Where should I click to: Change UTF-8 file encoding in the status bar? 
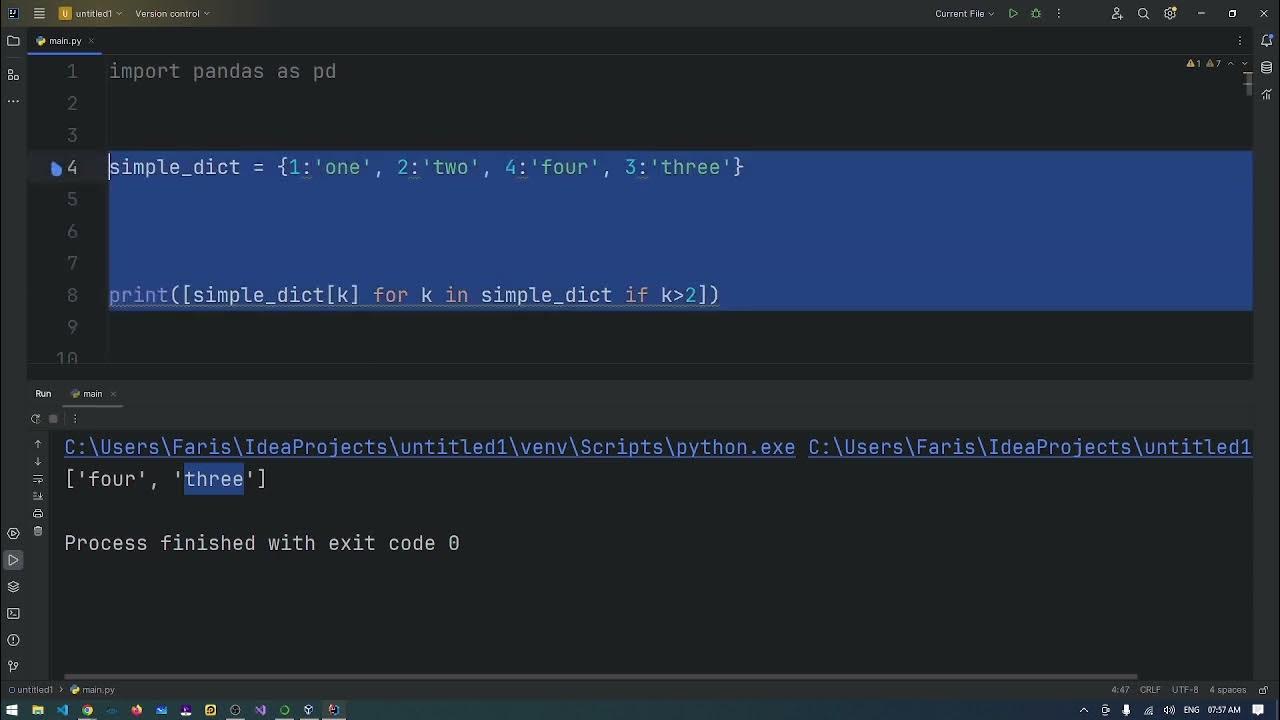coord(1185,690)
